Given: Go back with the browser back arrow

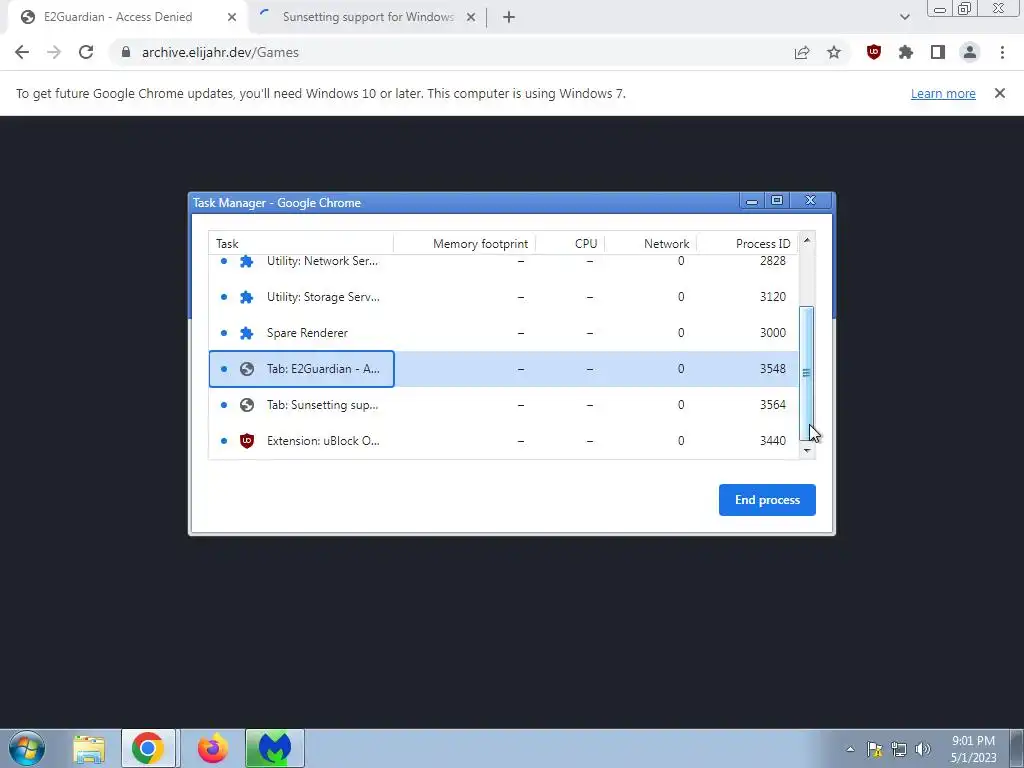Looking at the screenshot, I should (x=22, y=52).
